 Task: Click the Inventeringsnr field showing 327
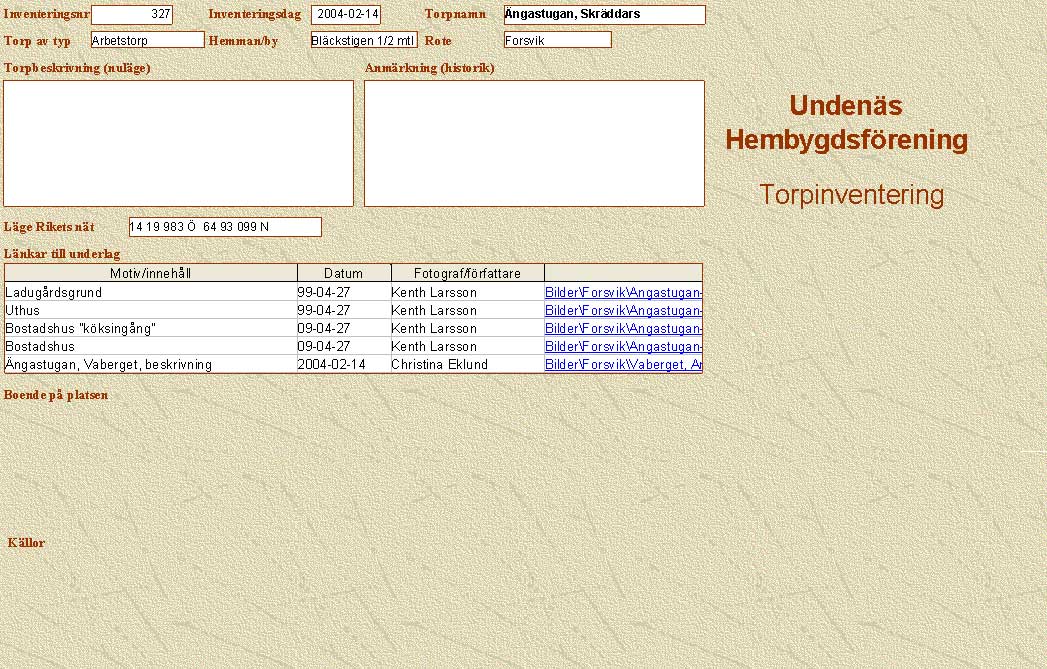(x=131, y=14)
